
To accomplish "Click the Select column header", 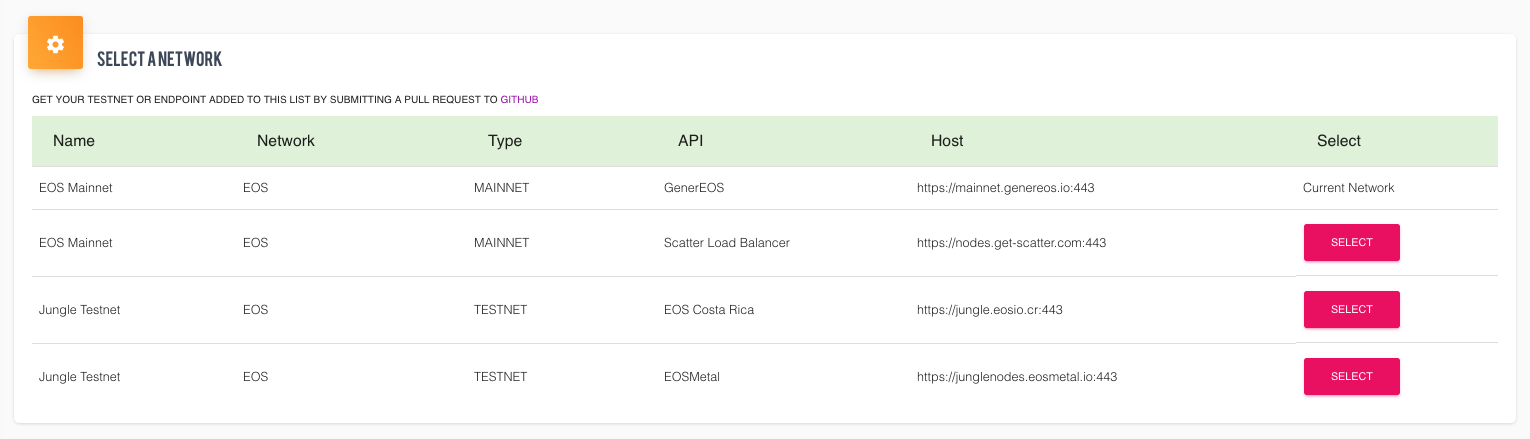I will click(1339, 141).
